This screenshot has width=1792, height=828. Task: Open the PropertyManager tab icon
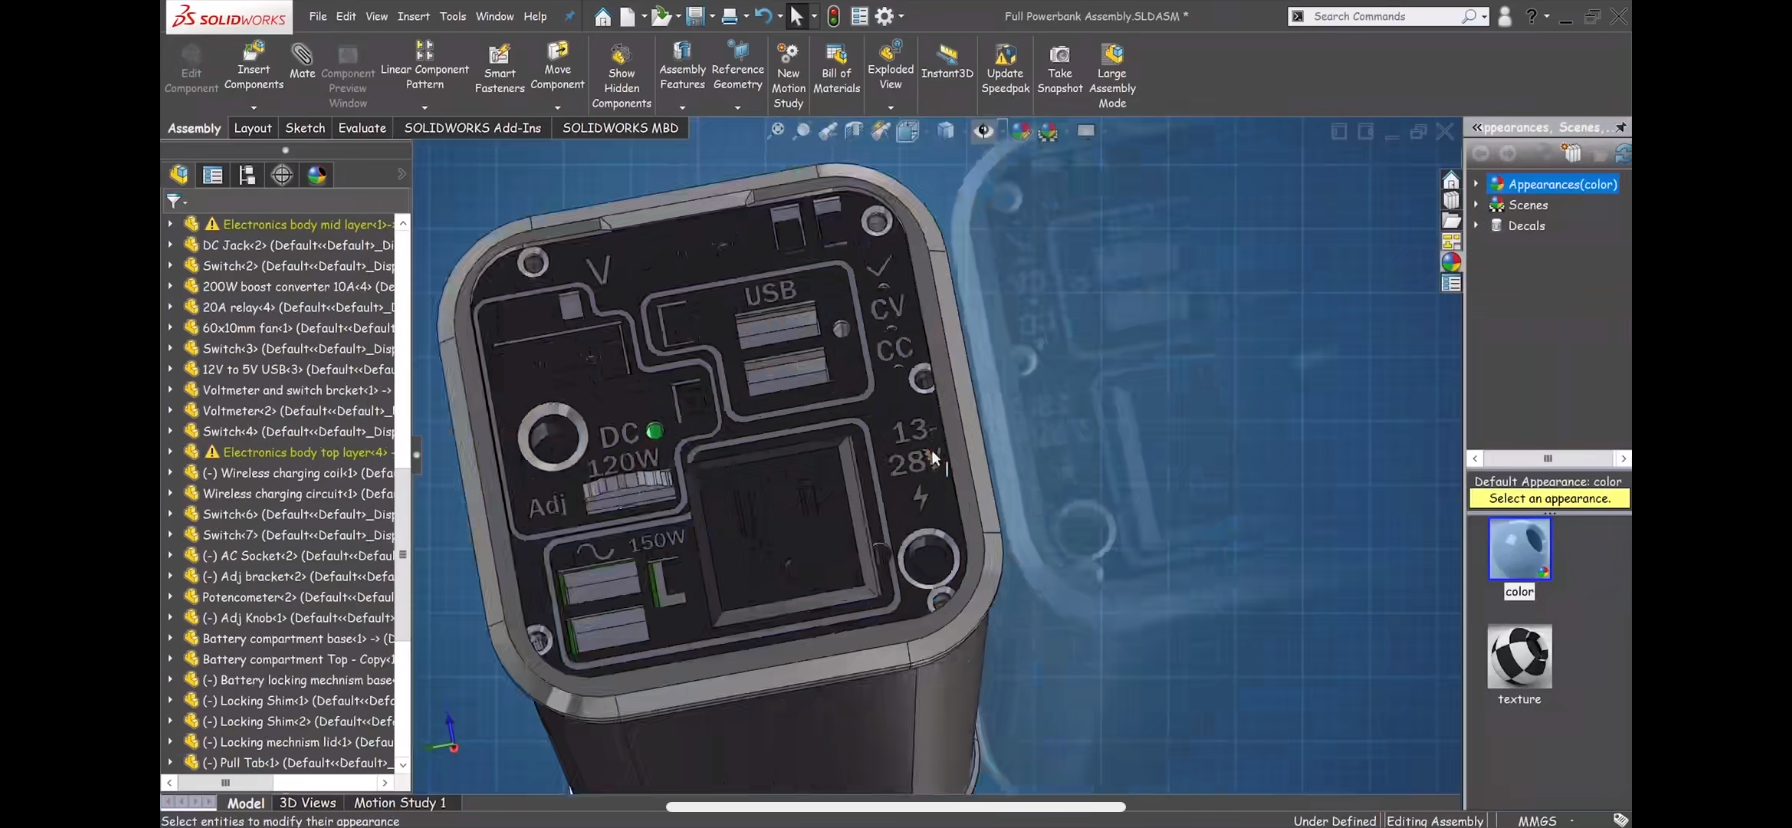coord(213,175)
